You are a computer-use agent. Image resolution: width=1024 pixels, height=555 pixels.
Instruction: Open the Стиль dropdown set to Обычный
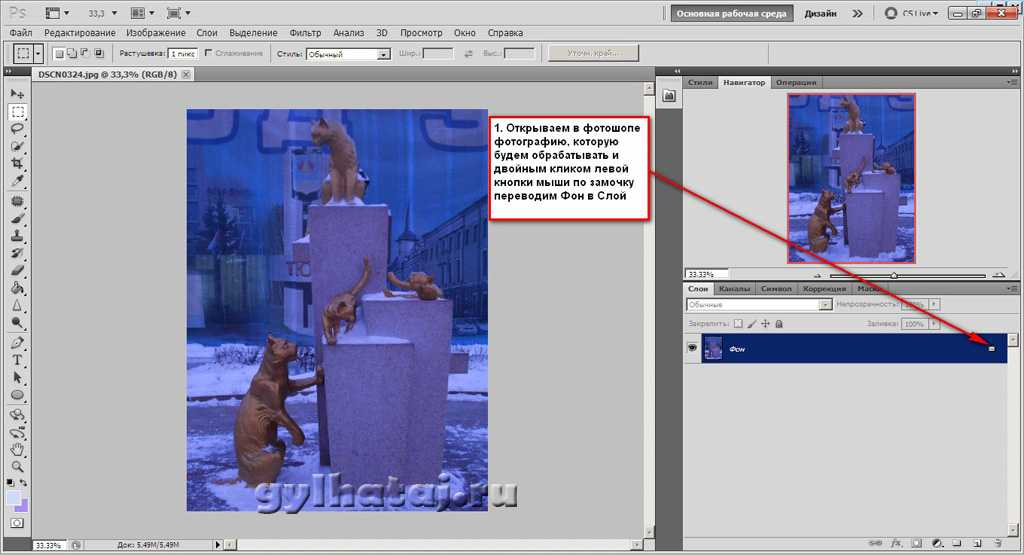tap(347, 54)
